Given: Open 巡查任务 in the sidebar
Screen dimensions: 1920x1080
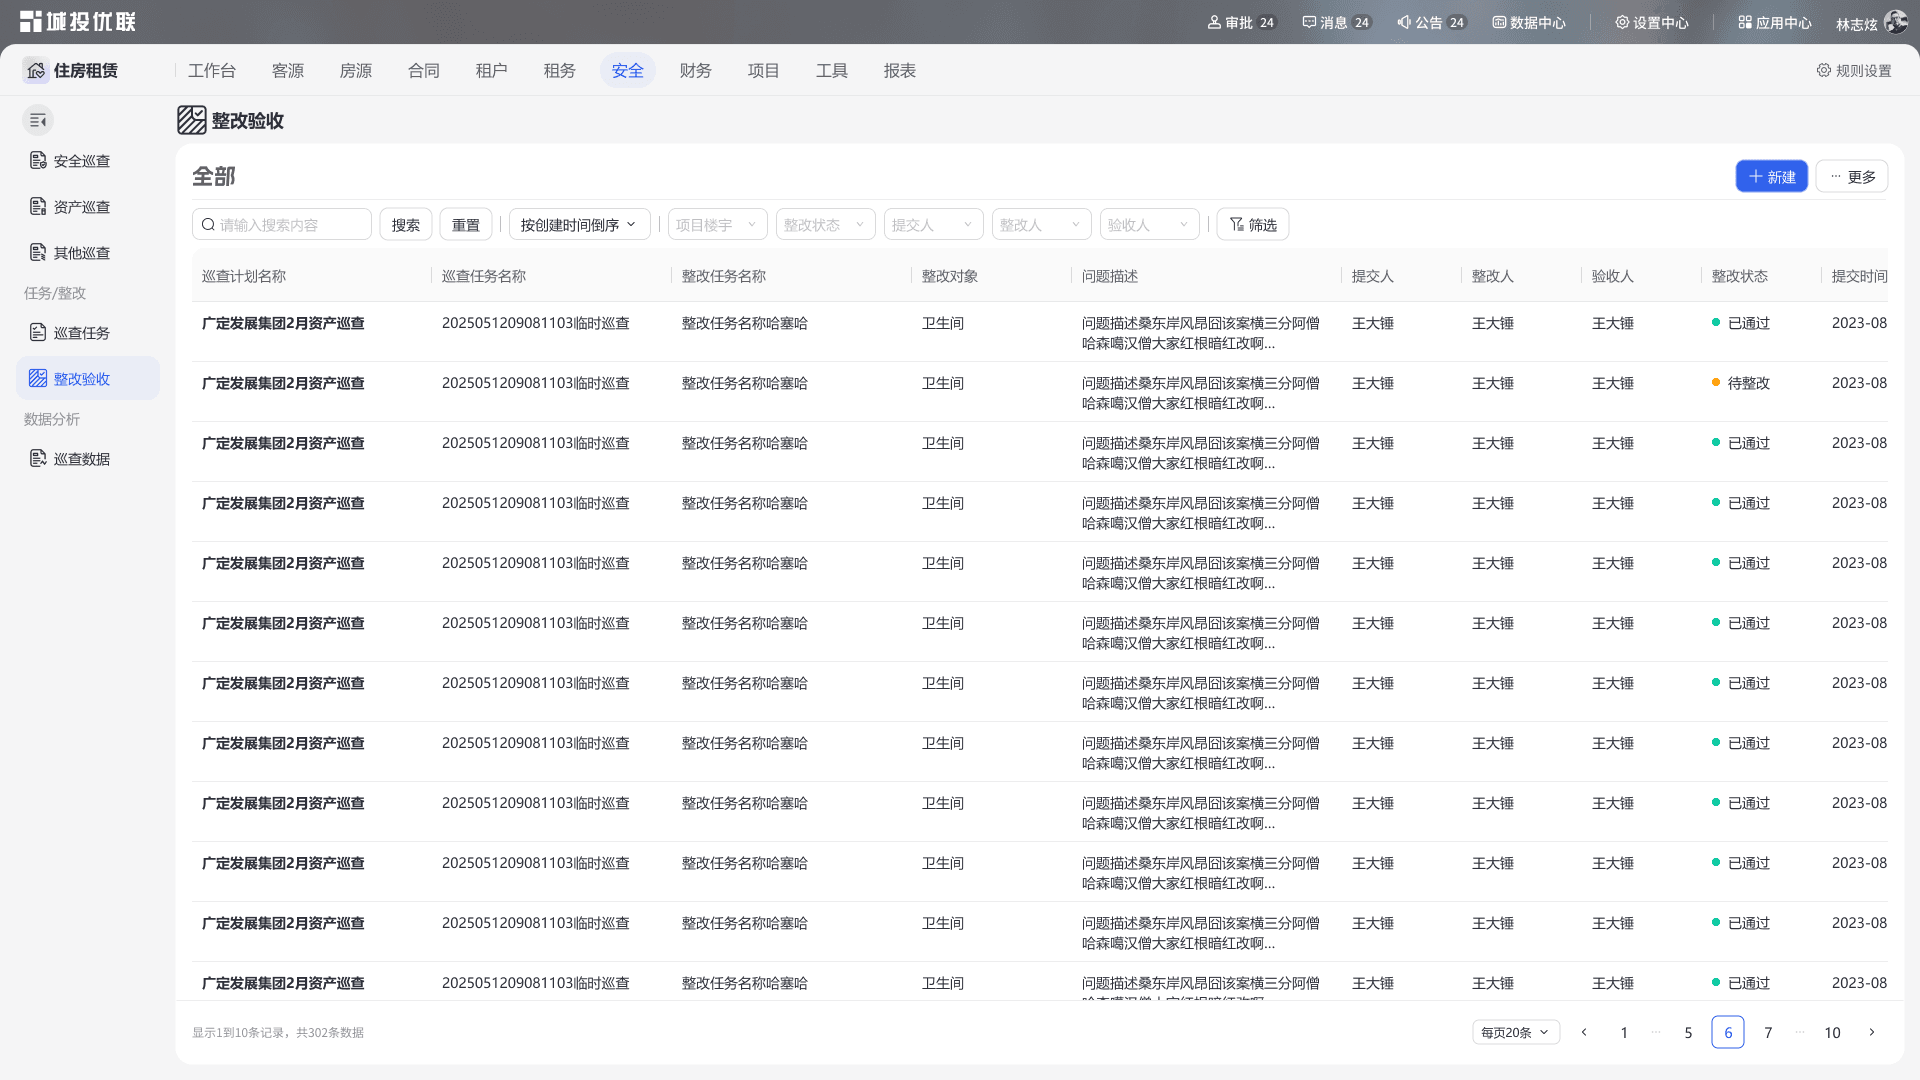Looking at the screenshot, I should coord(88,332).
